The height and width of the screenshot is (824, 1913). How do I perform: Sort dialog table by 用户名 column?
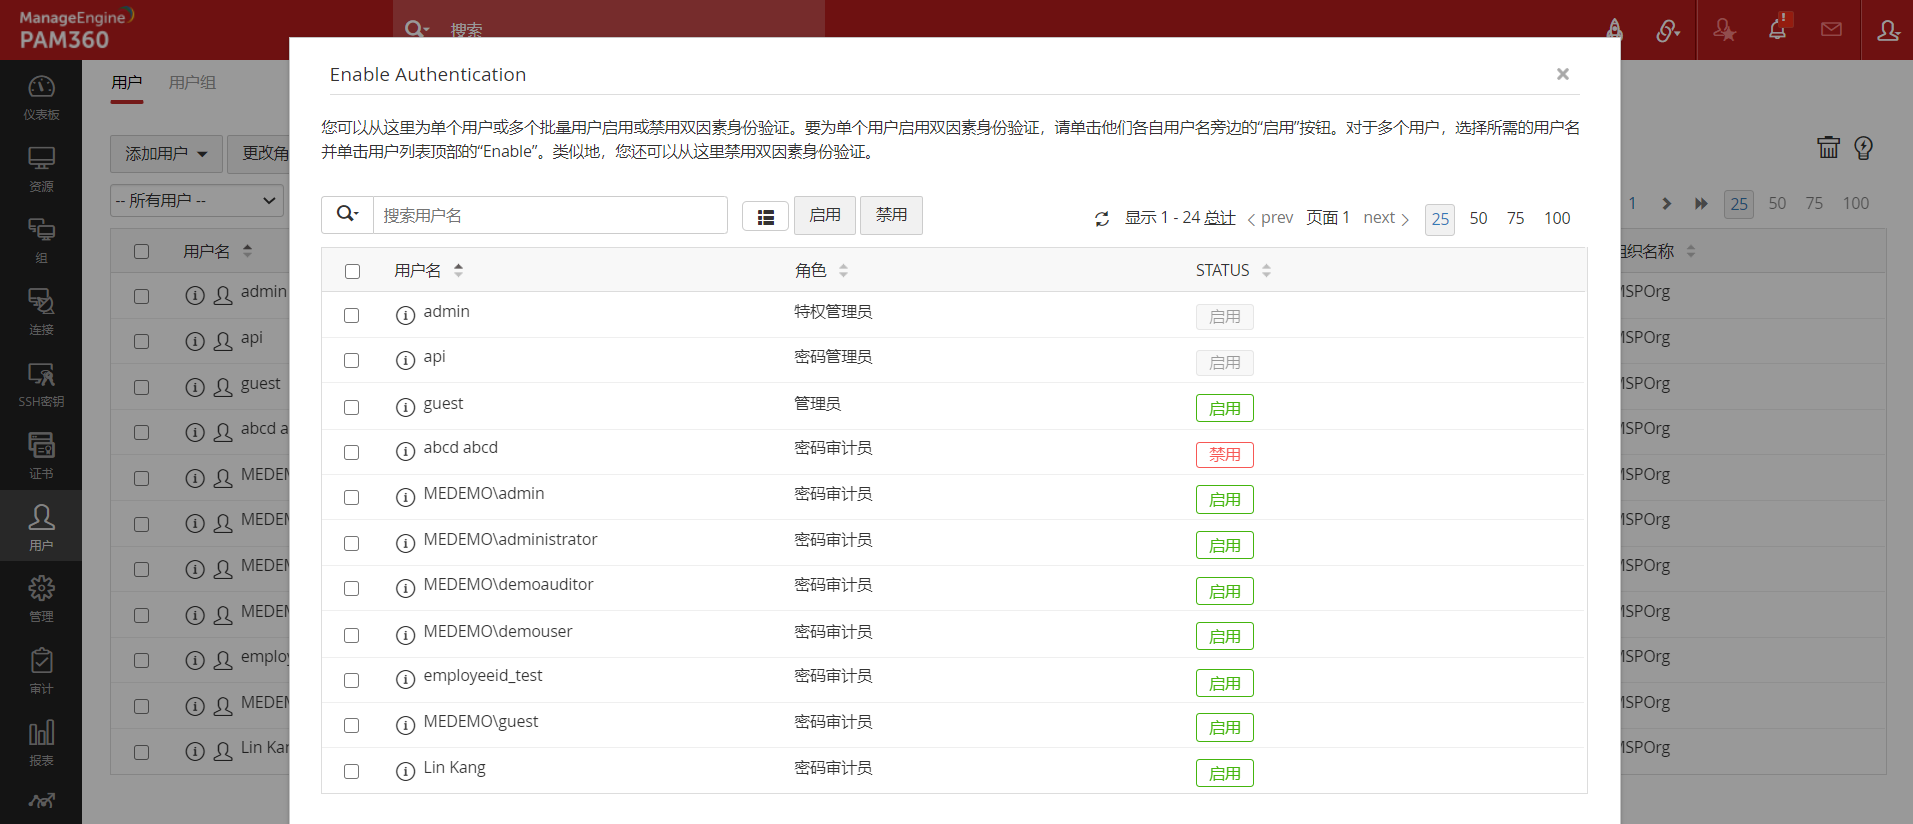point(428,270)
